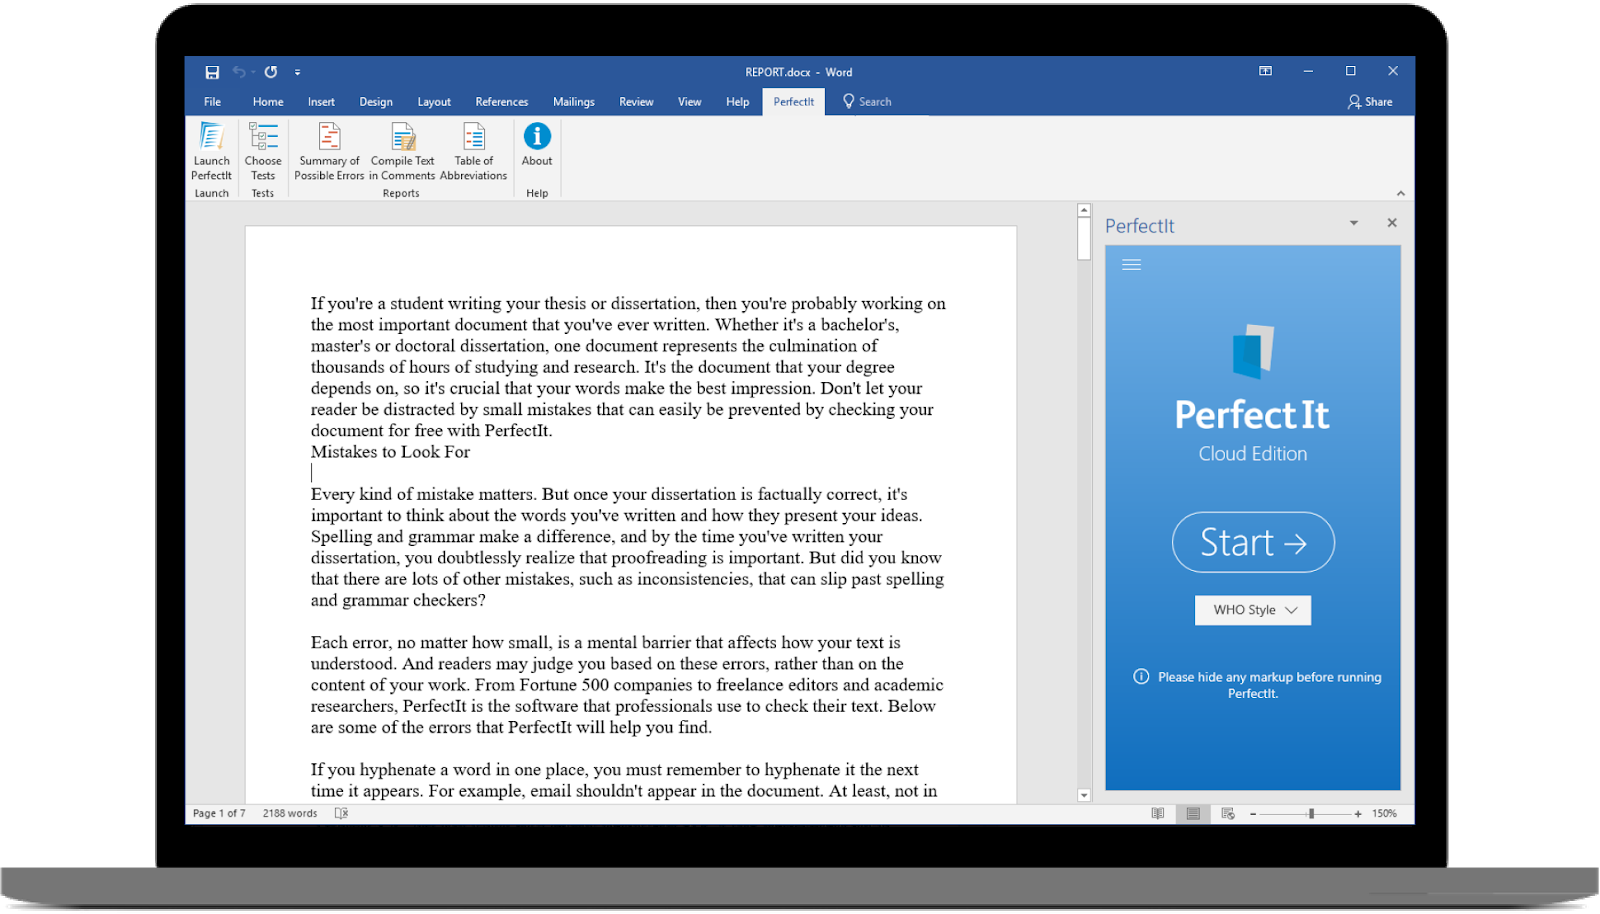1600x914 pixels.
Task: Close the PerfectIt task pane
Action: click(x=1392, y=223)
